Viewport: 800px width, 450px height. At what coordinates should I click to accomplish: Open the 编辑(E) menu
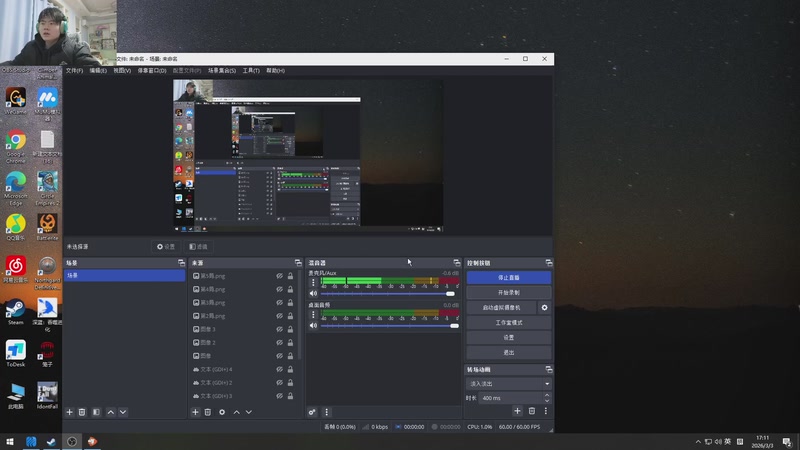click(x=98, y=70)
